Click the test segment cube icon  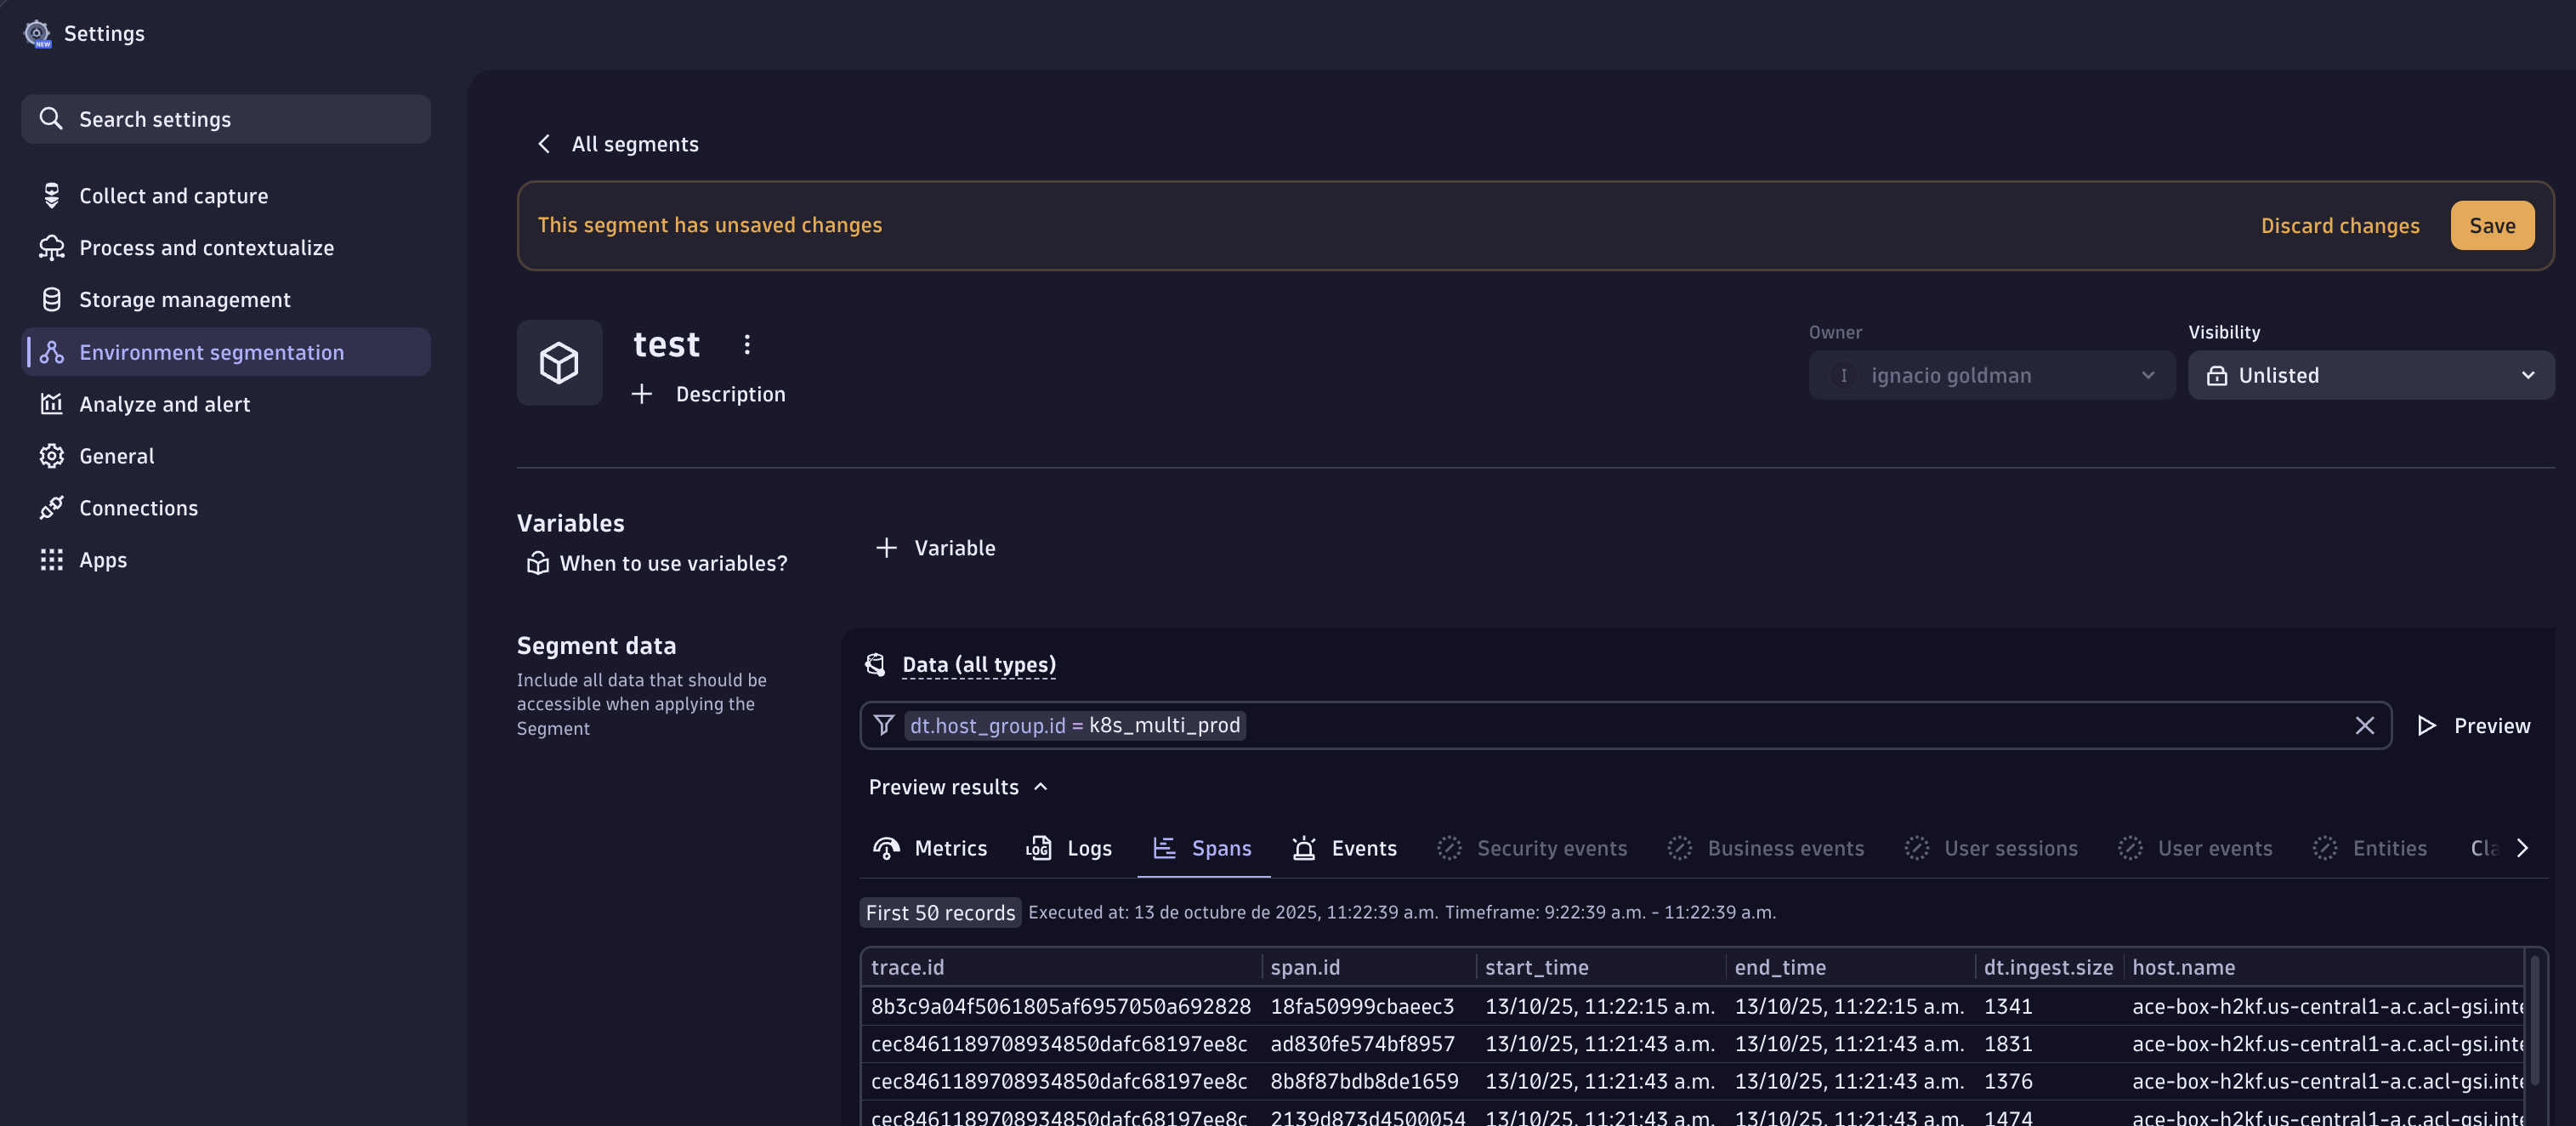pos(559,362)
